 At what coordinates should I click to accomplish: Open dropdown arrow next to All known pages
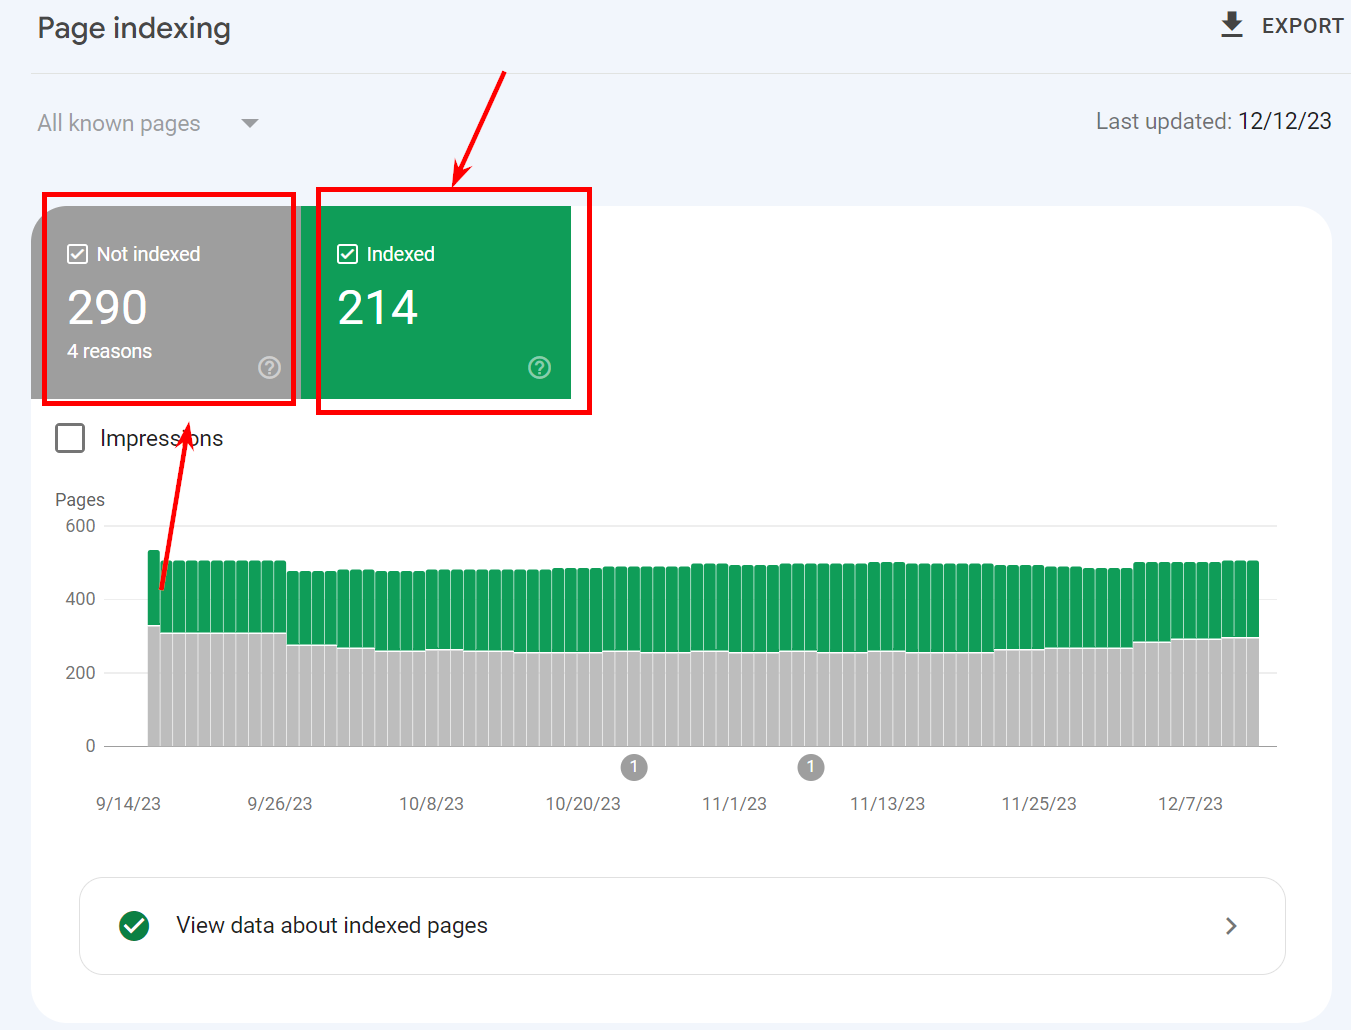(x=250, y=123)
